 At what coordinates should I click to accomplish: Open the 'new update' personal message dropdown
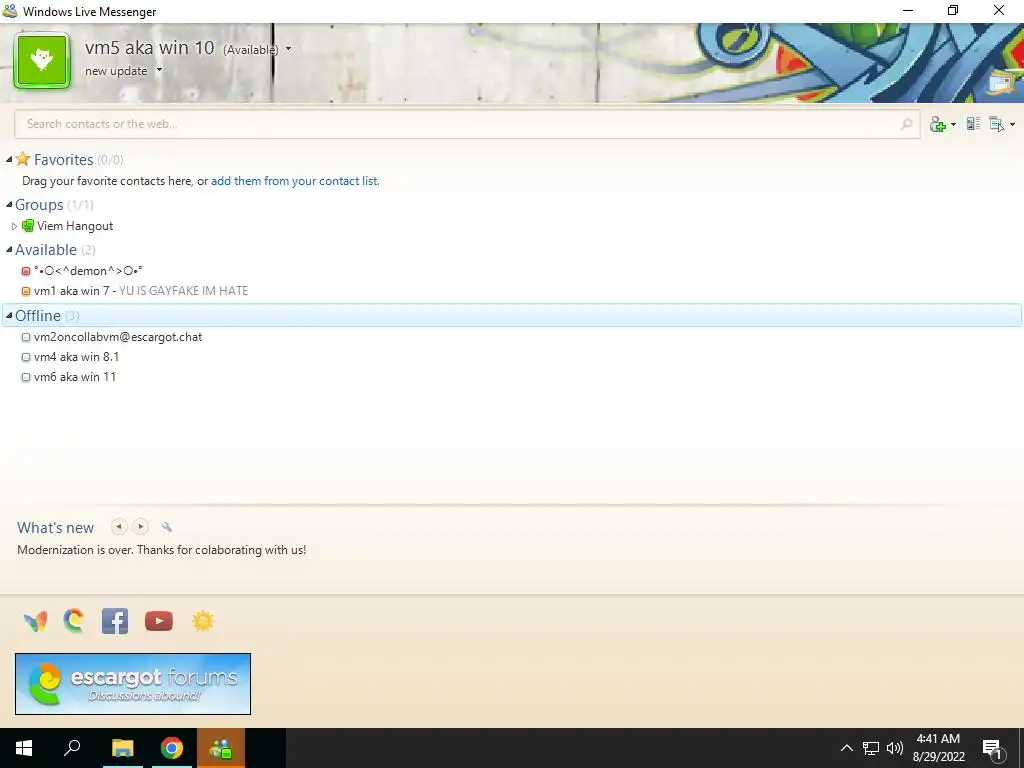pos(159,71)
